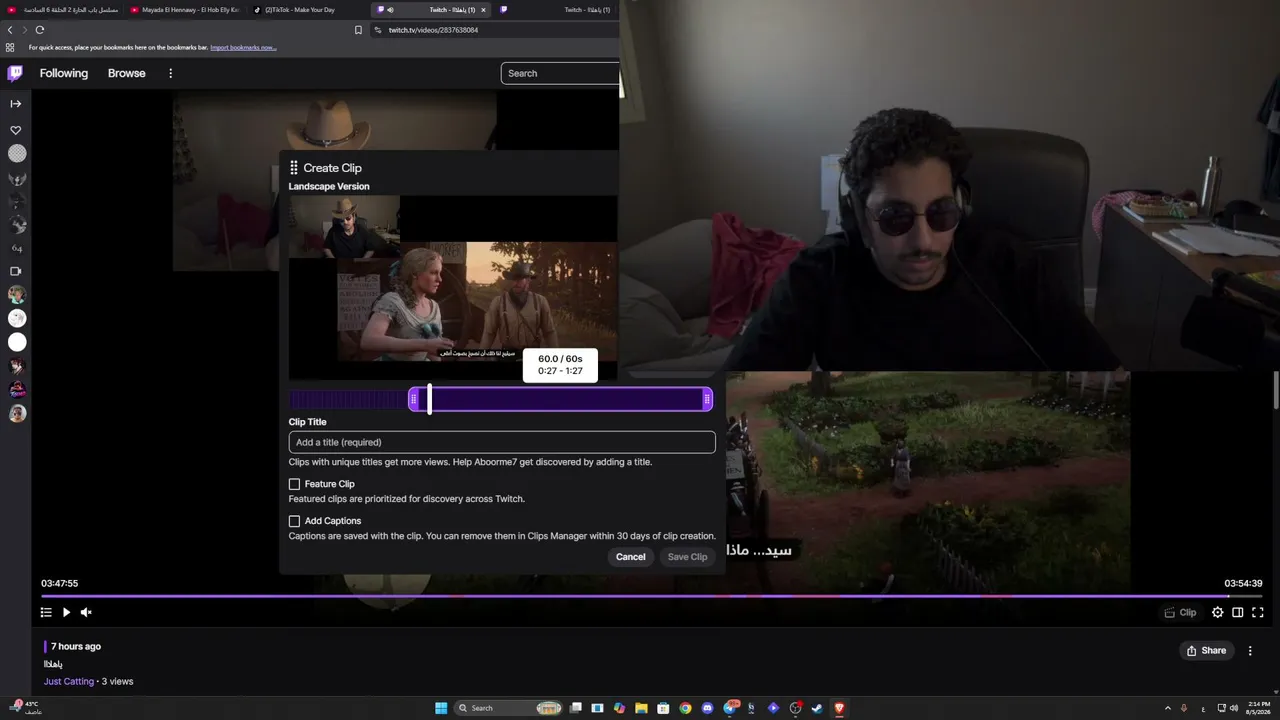The width and height of the screenshot is (1280, 720).
Task: Toggle theatre mode in the player
Action: click(1238, 612)
